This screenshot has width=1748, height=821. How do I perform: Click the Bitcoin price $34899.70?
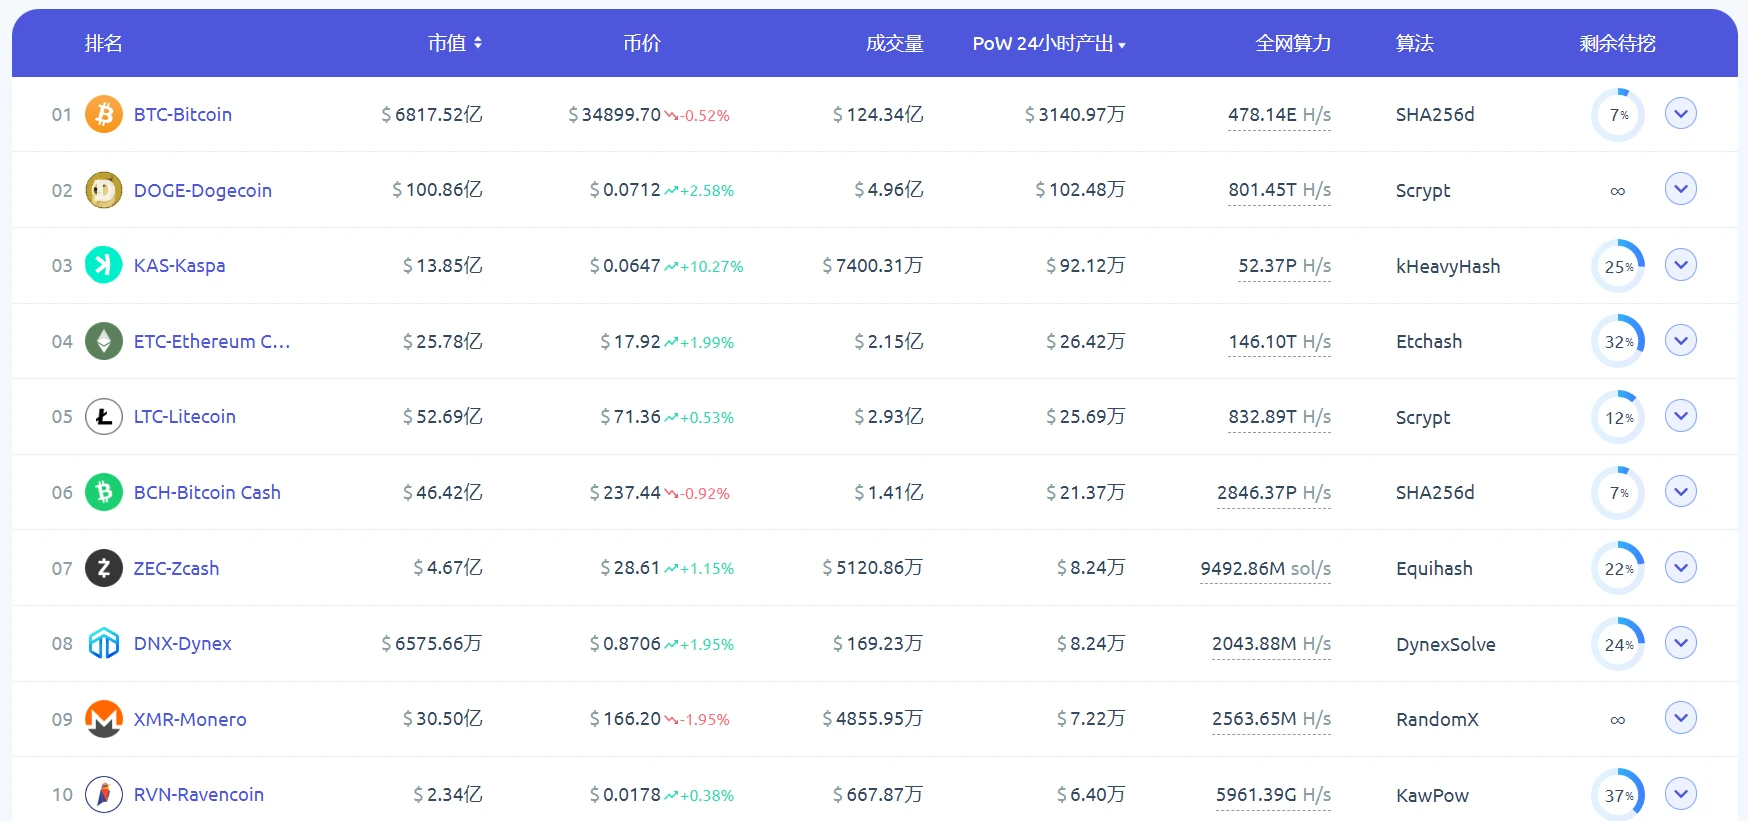615,114
